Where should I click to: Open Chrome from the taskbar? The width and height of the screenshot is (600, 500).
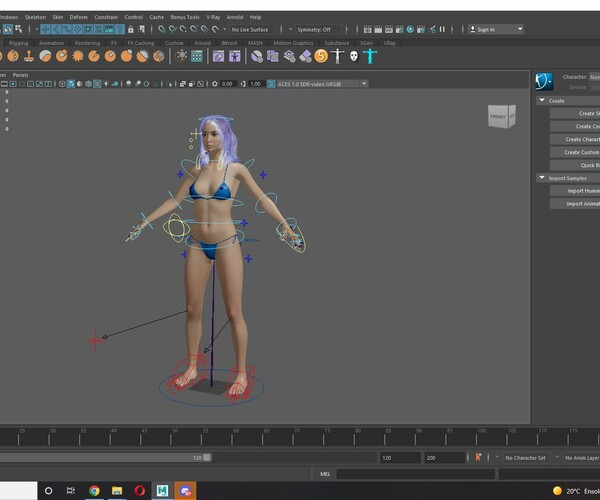coord(94,490)
